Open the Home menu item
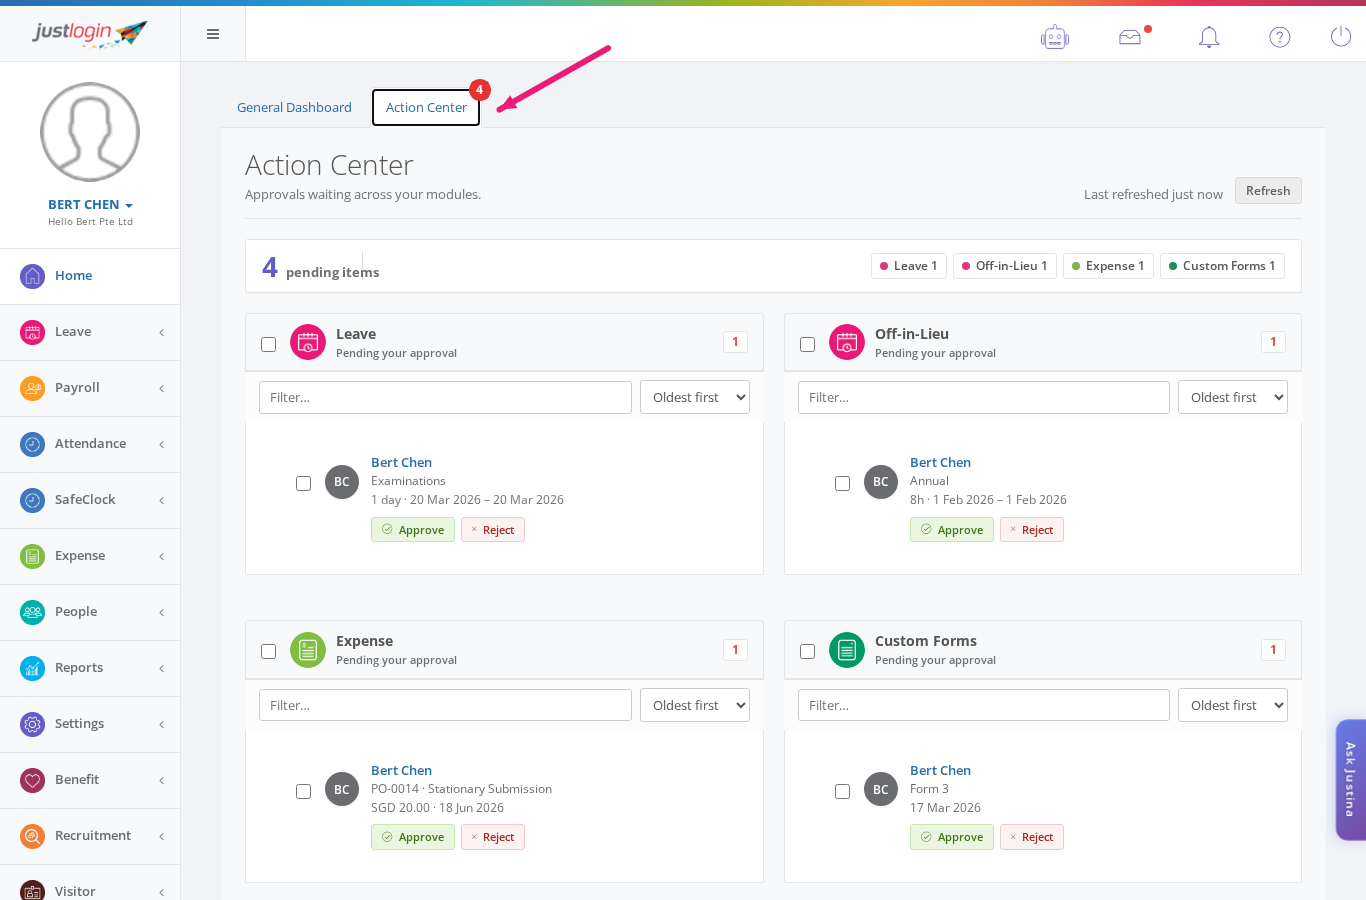 point(90,276)
